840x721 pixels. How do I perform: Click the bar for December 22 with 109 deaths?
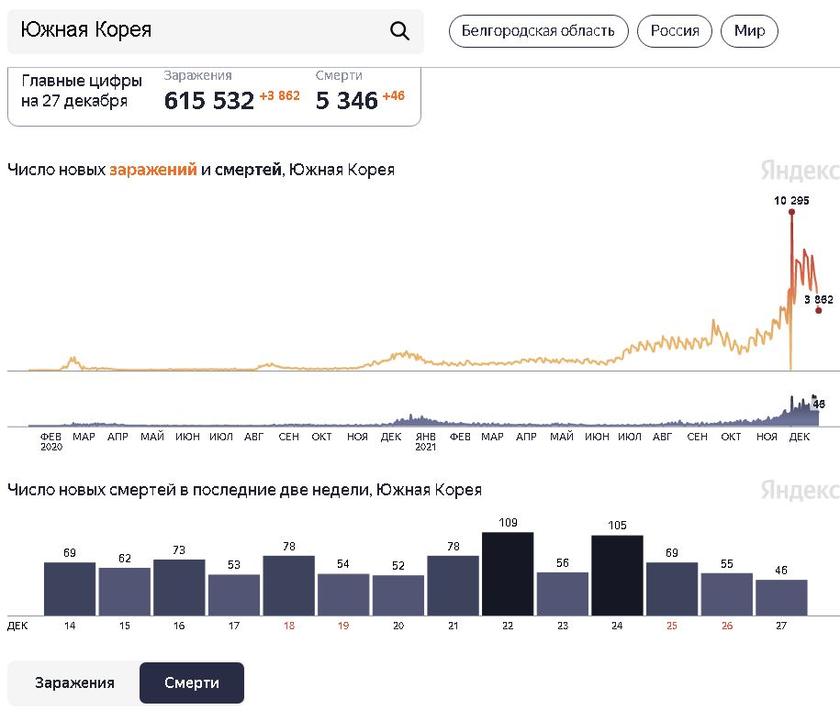(x=507, y=574)
